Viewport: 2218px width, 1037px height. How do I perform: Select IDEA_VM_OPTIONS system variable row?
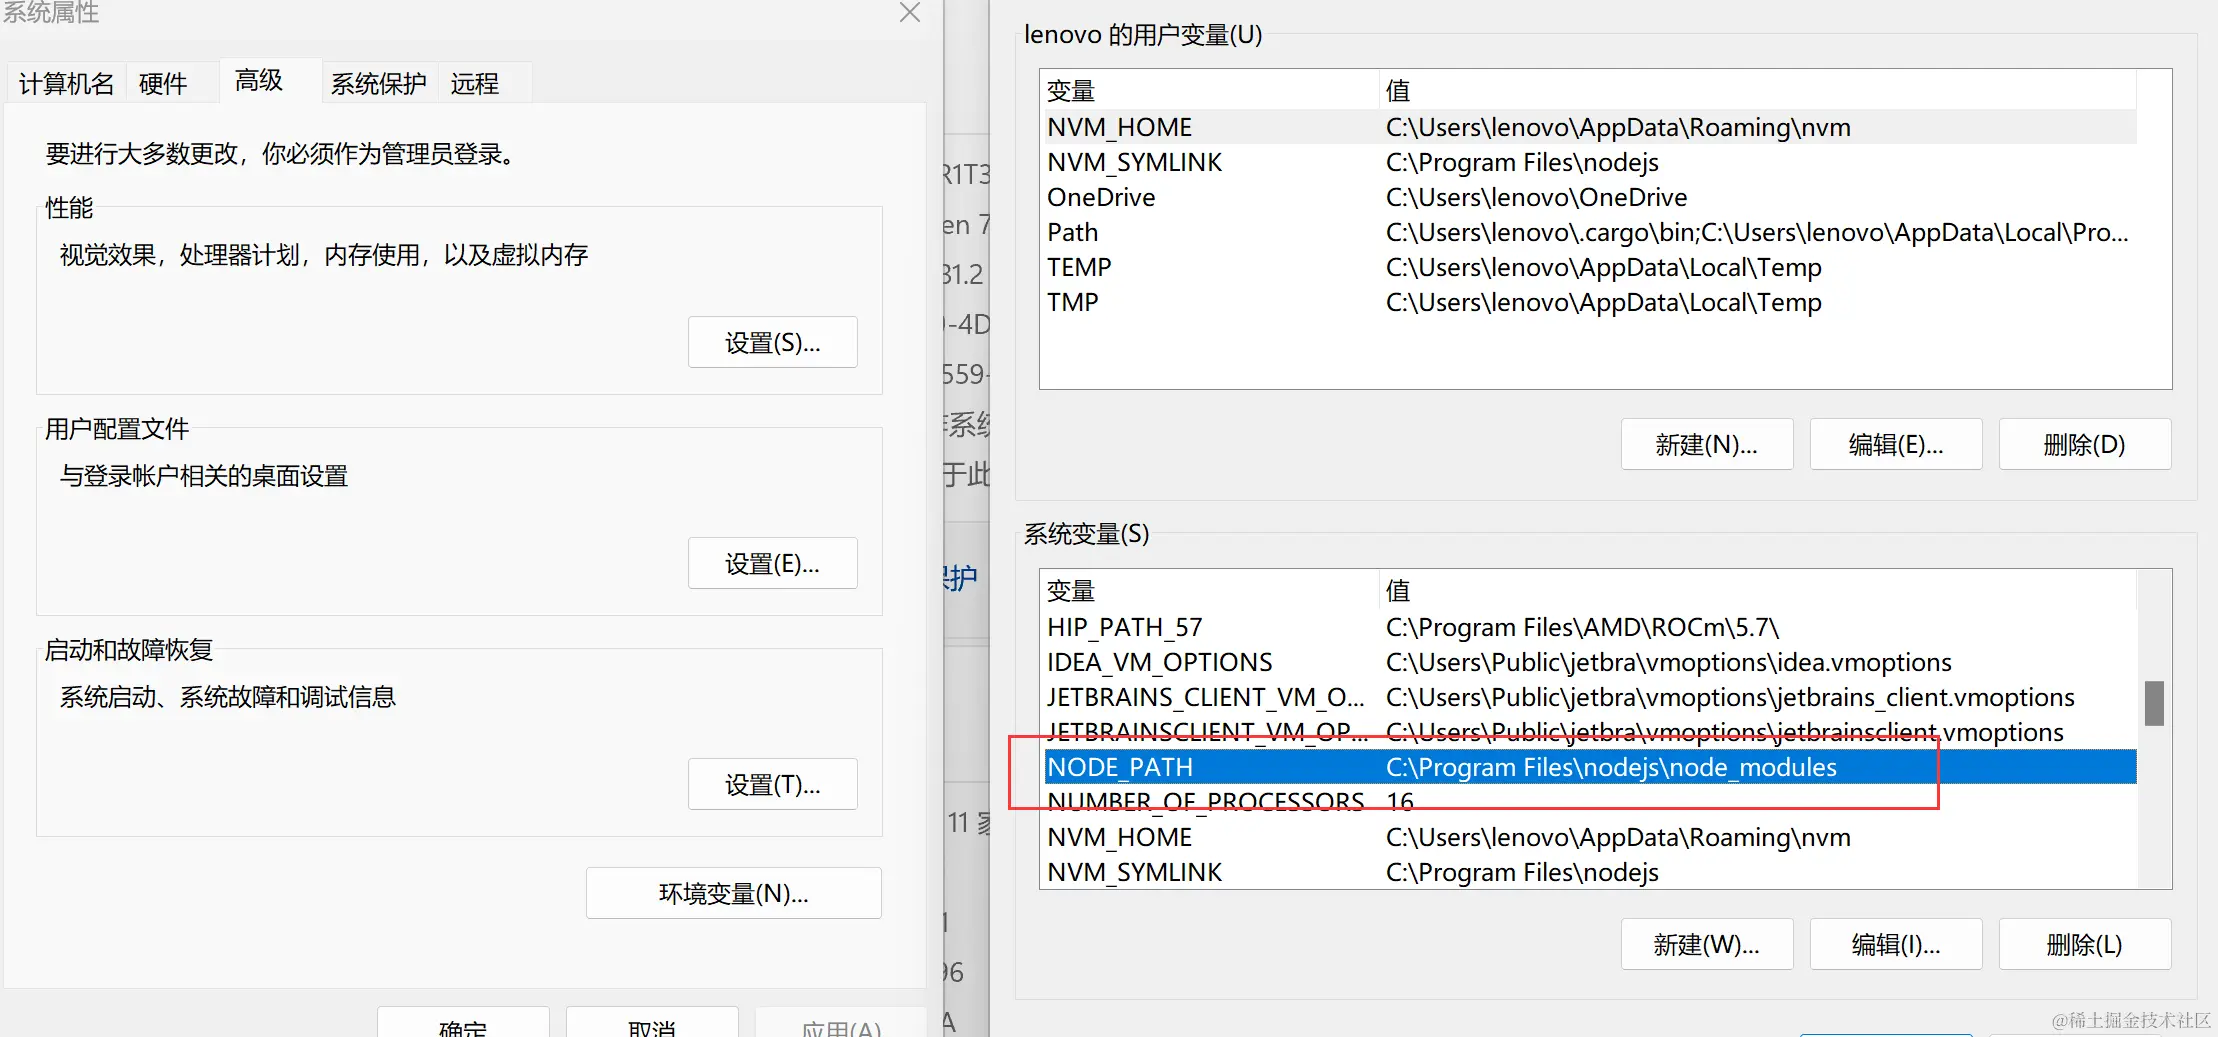click(x=1589, y=662)
